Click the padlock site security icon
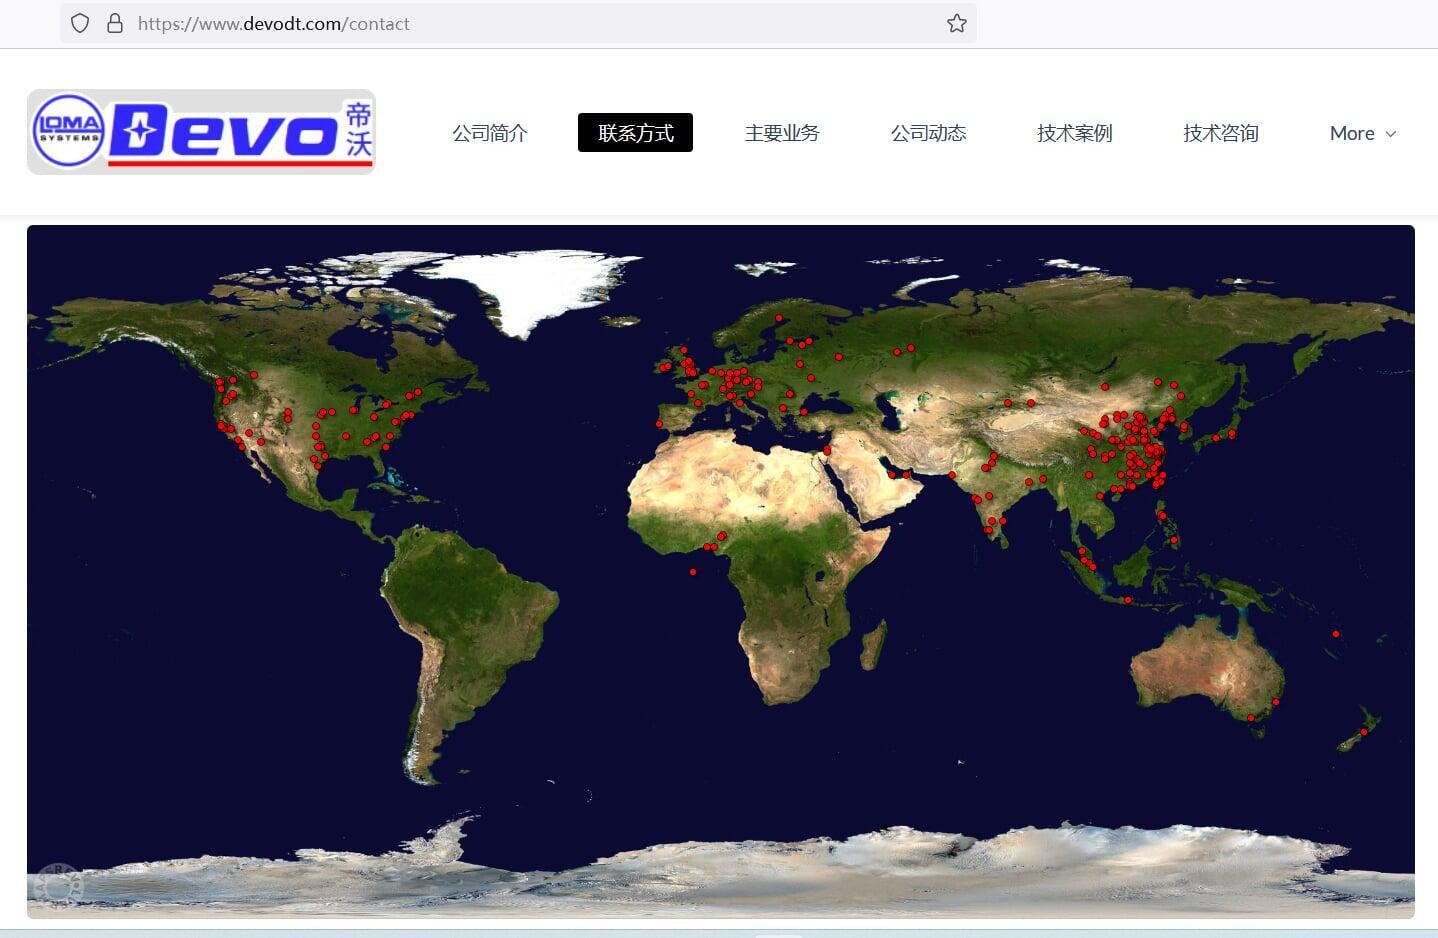The height and width of the screenshot is (938, 1438). click(x=115, y=23)
